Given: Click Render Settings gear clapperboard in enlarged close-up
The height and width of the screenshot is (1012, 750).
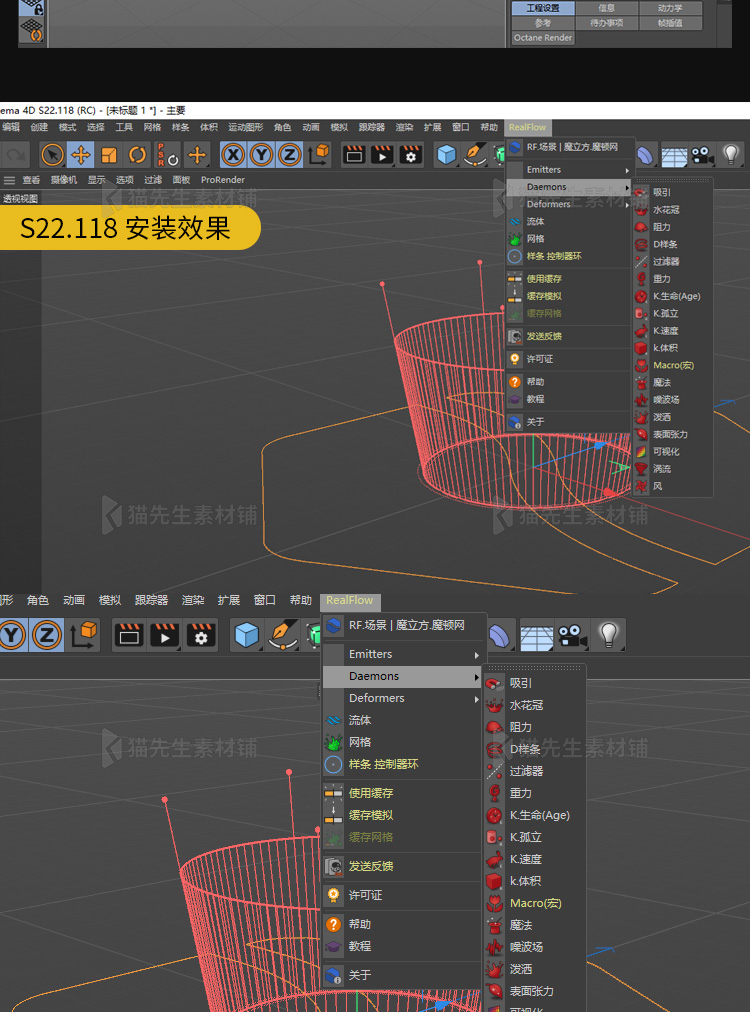Looking at the screenshot, I should point(201,635).
